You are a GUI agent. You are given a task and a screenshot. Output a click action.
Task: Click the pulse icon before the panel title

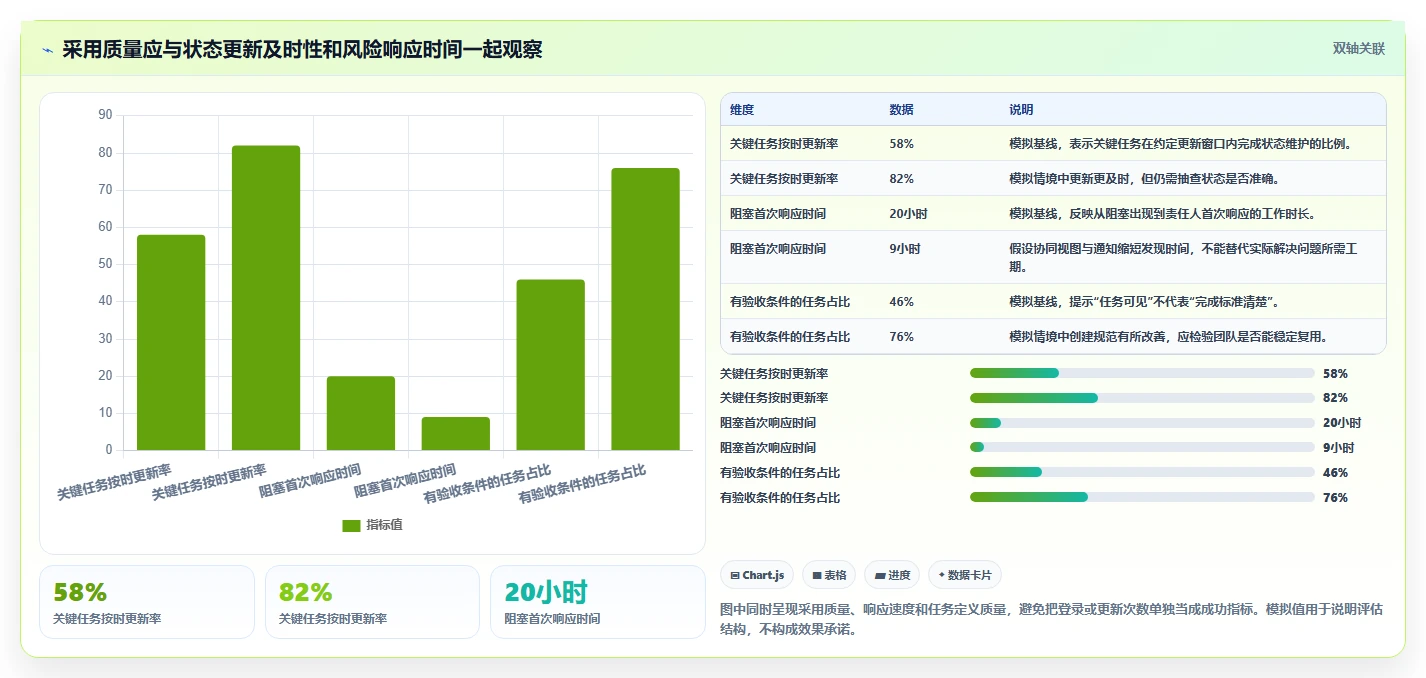(x=48, y=50)
